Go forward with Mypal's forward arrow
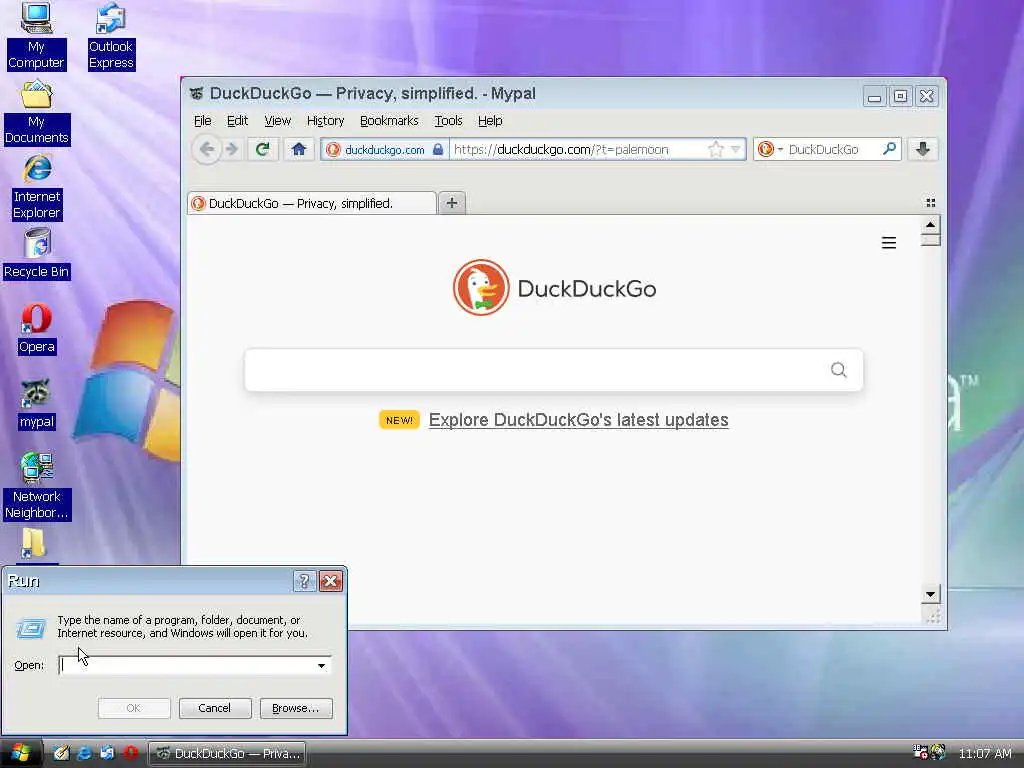 click(x=232, y=150)
